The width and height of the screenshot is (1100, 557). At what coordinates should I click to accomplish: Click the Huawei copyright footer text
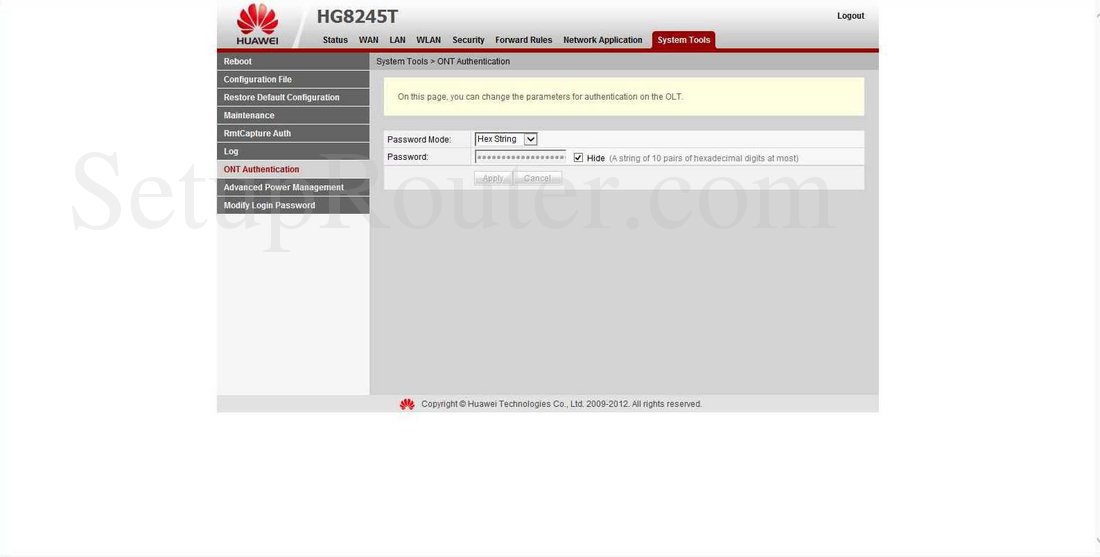pos(561,404)
